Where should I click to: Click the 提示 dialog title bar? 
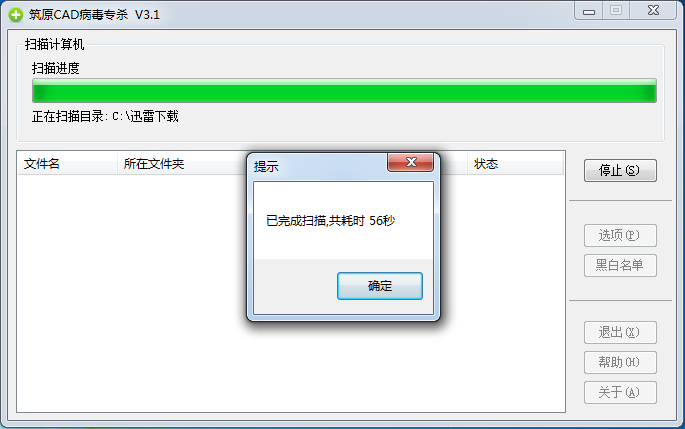pyautogui.click(x=318, y=166)
